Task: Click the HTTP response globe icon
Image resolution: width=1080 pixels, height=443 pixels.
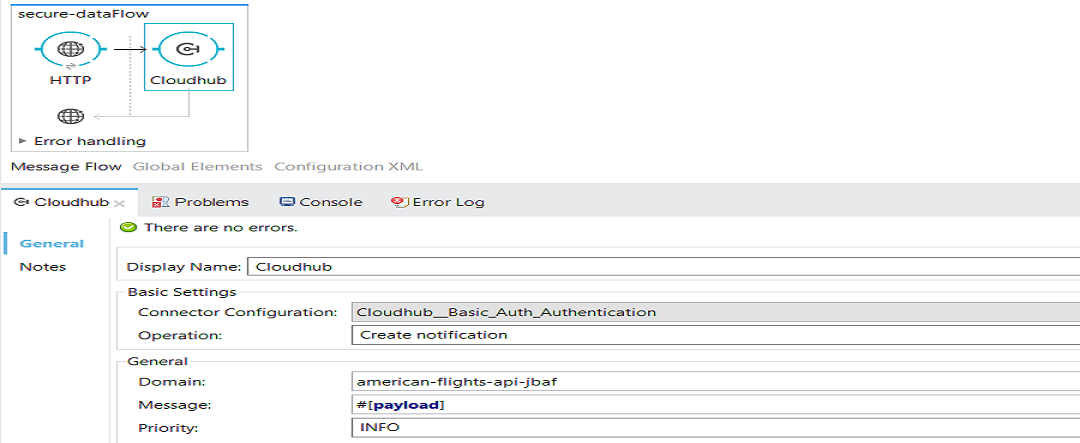Action: 71,115
